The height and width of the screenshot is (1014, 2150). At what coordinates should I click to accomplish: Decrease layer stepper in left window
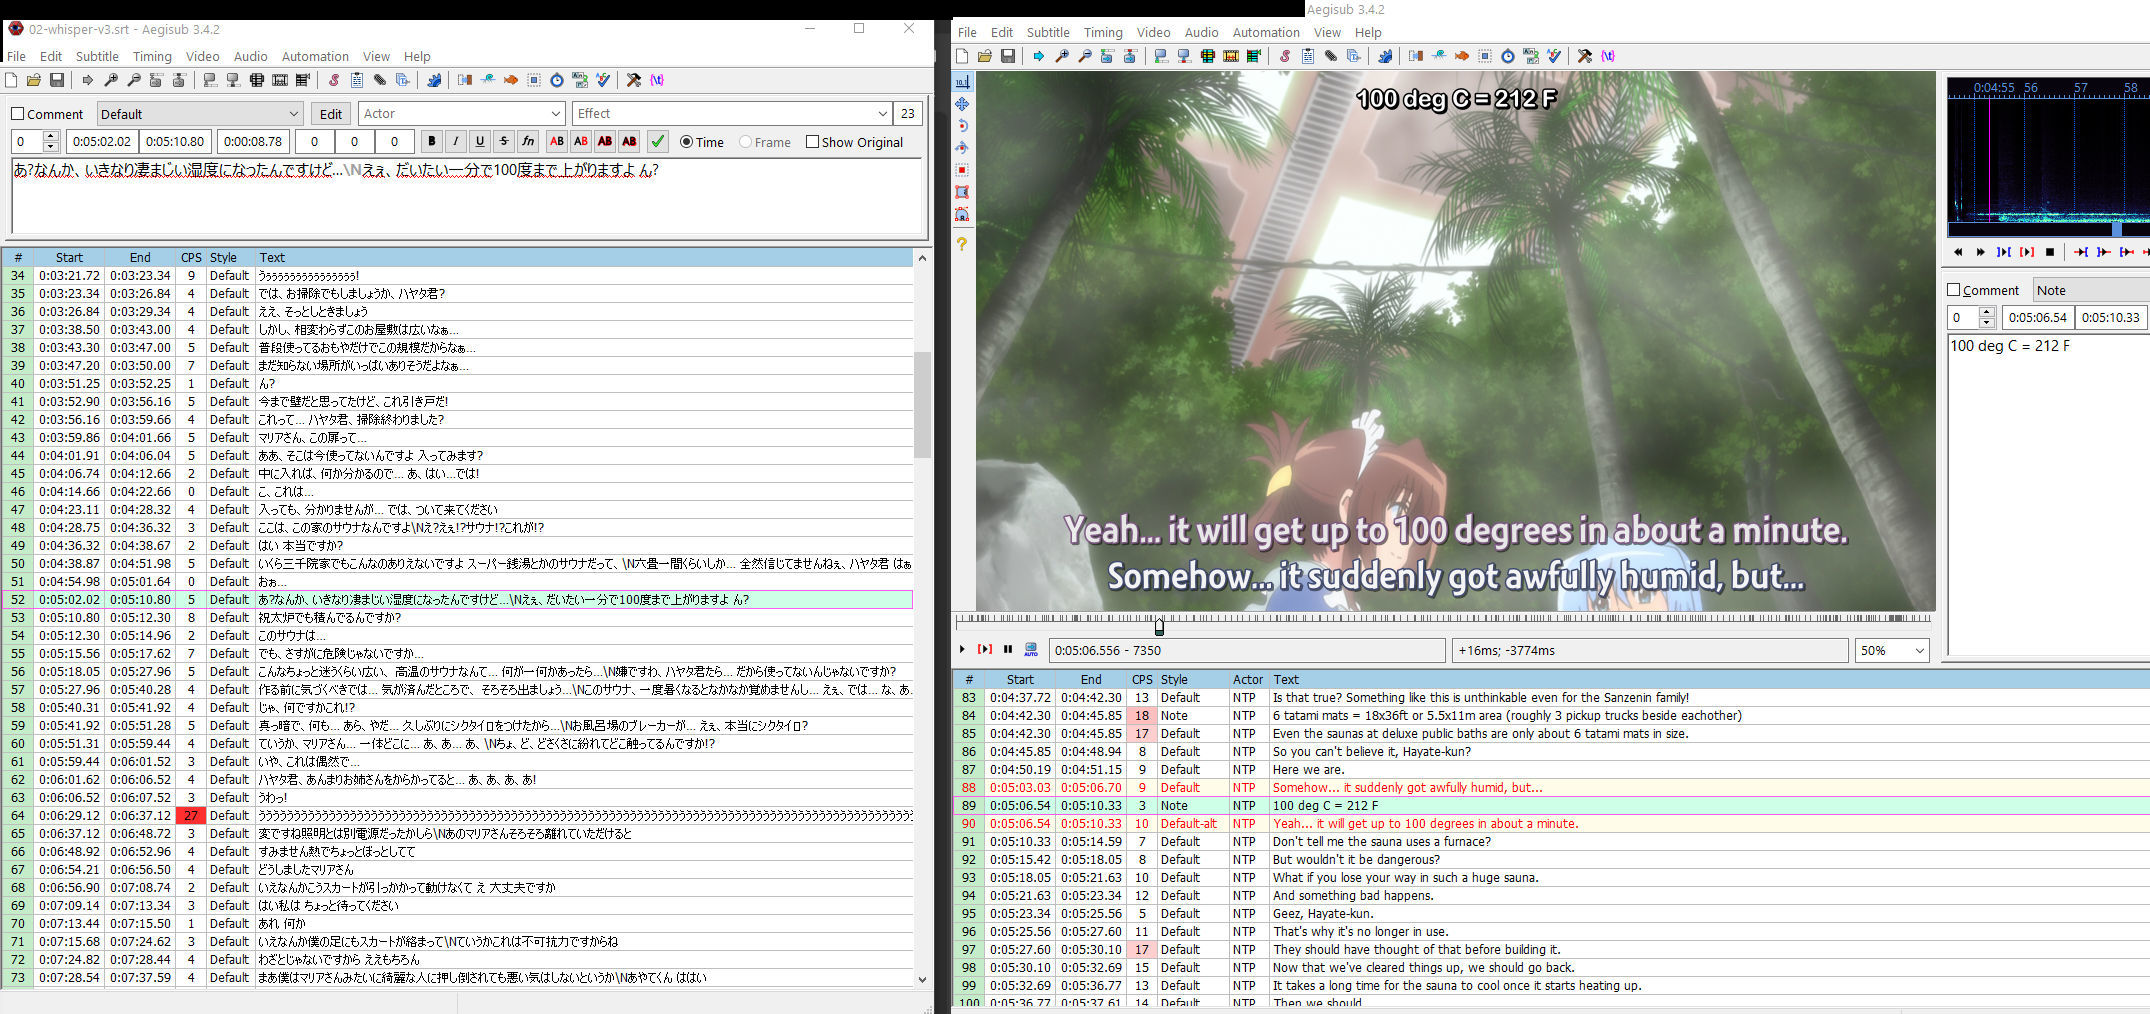click(51, 147)
